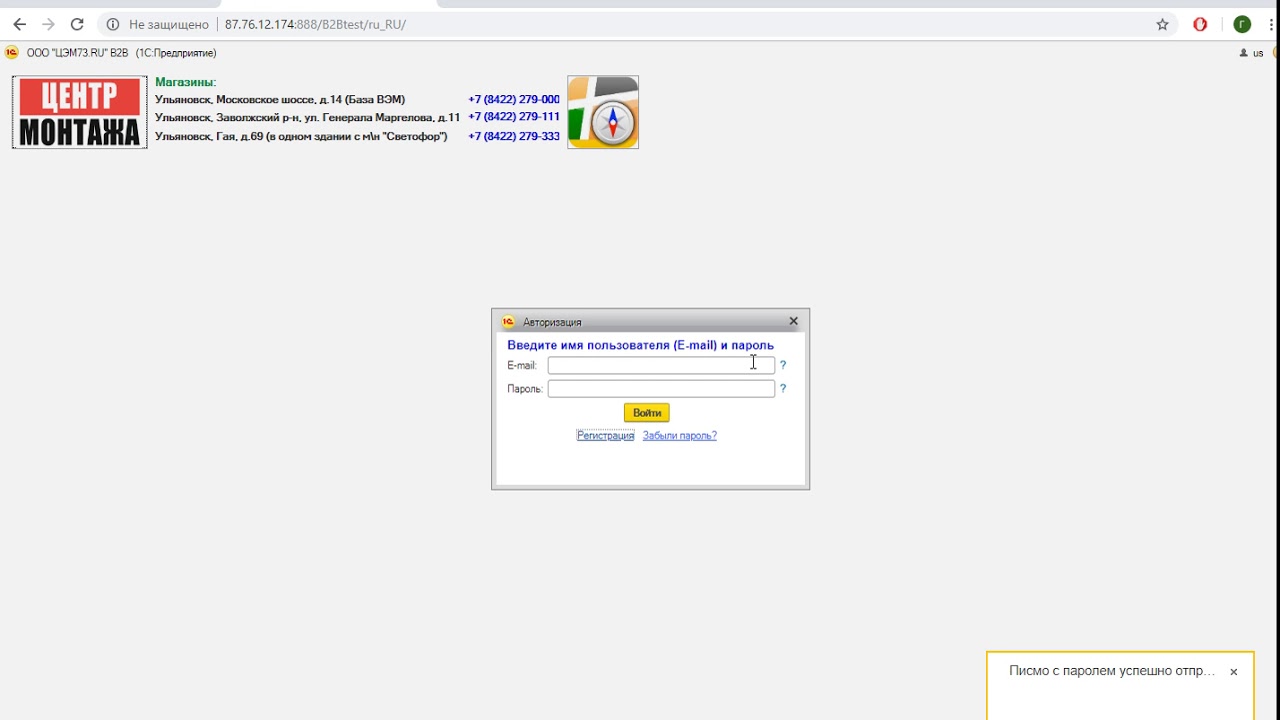The image size is (1280, 720).
Task: Click the 'Письмо с паролем успешно отпр…' message
Action: coord(1112,671)
